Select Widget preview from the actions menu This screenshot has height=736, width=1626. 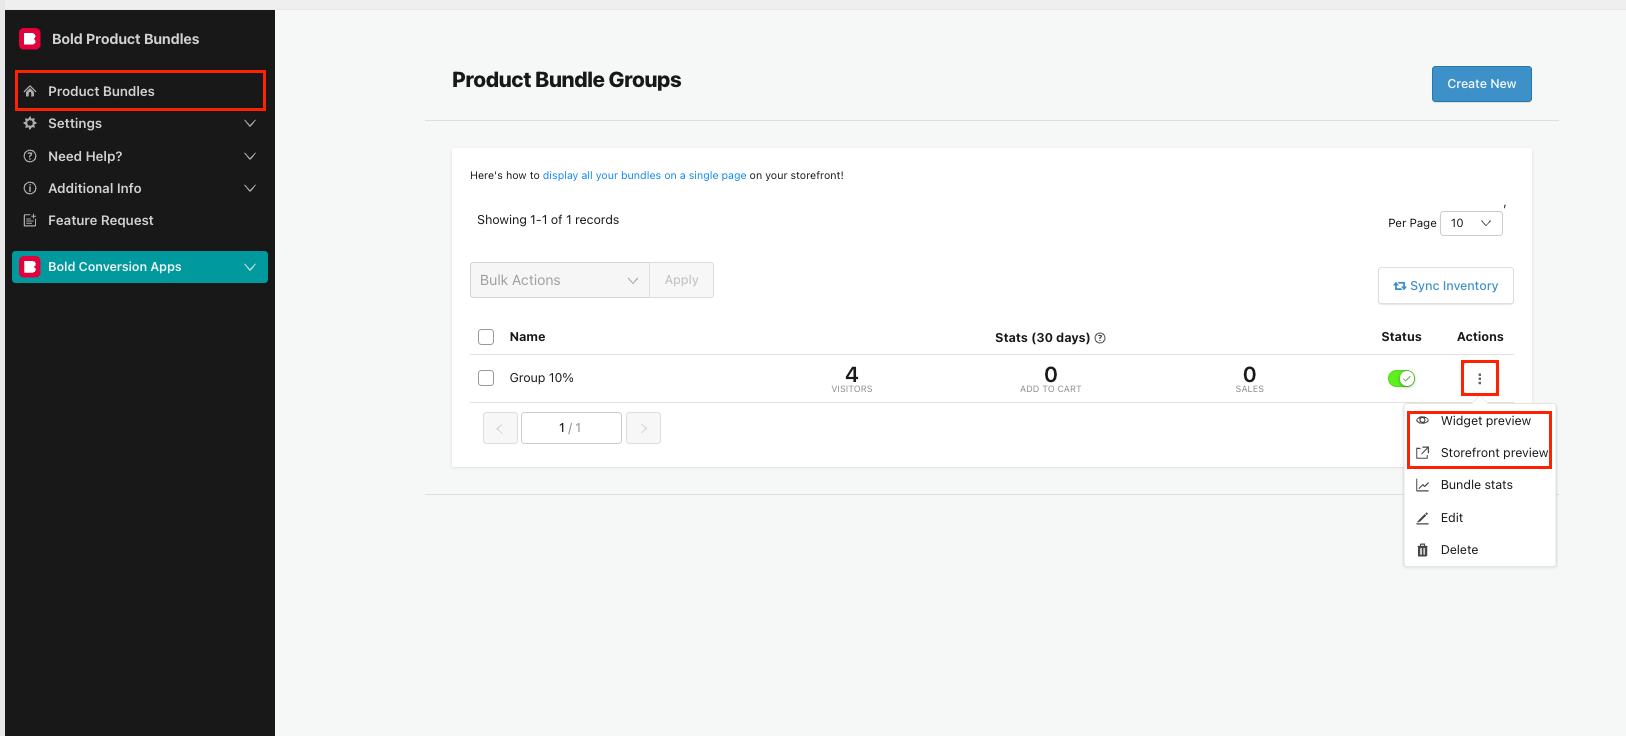[1480, 421]
